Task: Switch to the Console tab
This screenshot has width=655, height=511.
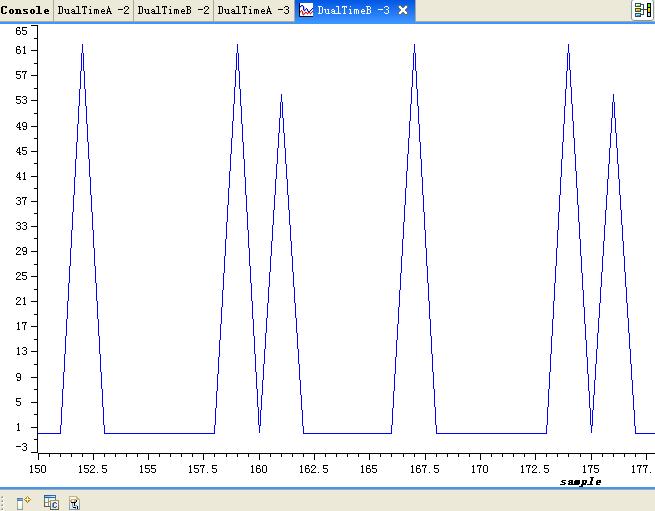Action: (x=25, y=10)
